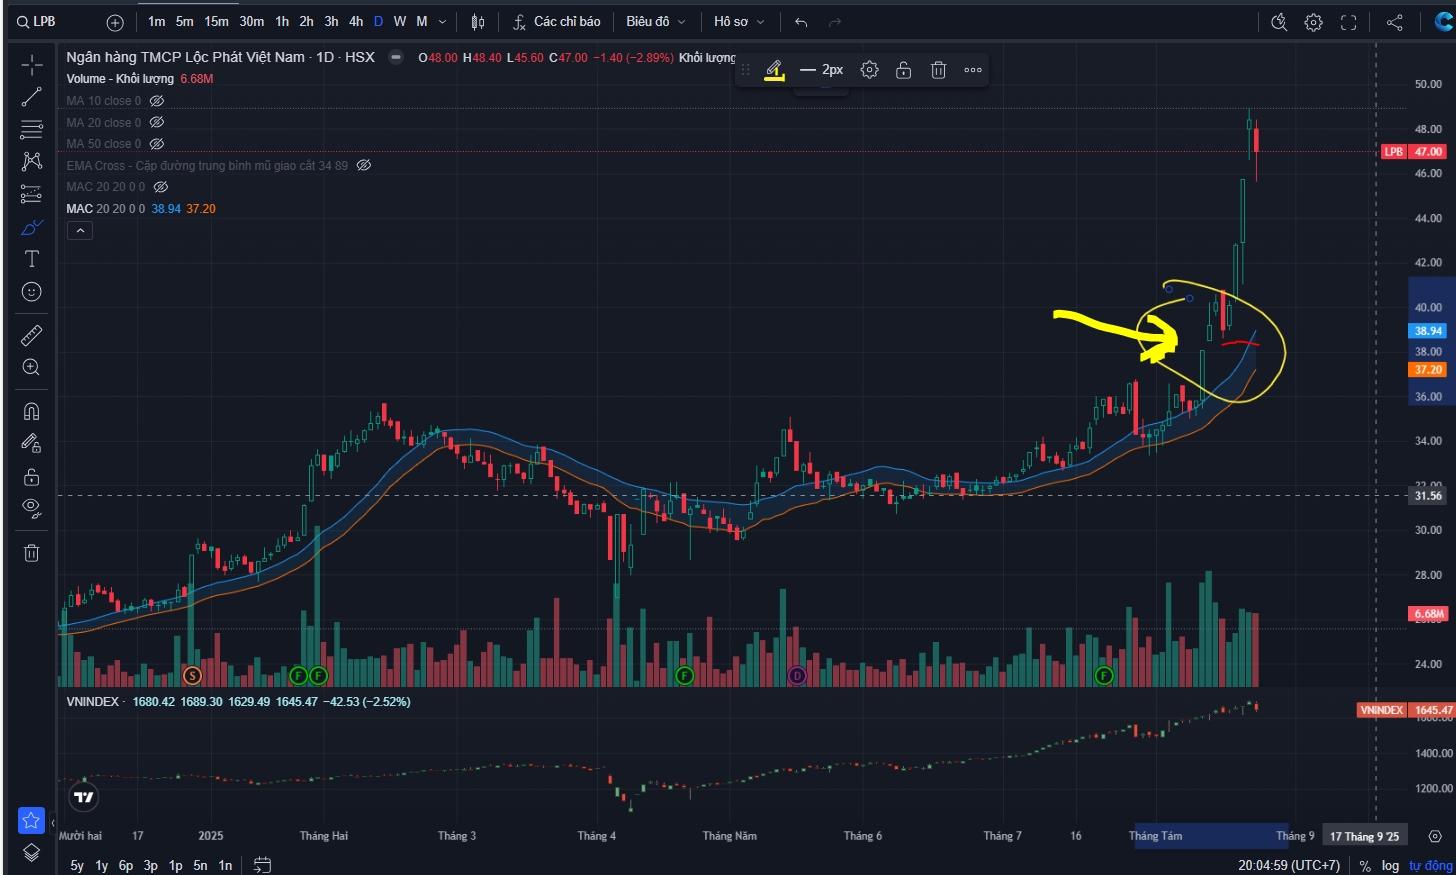The height and width of the screenshot is (875, 1456).
Task: Switch to the 15m timeframe
Action: coord(216,22)
